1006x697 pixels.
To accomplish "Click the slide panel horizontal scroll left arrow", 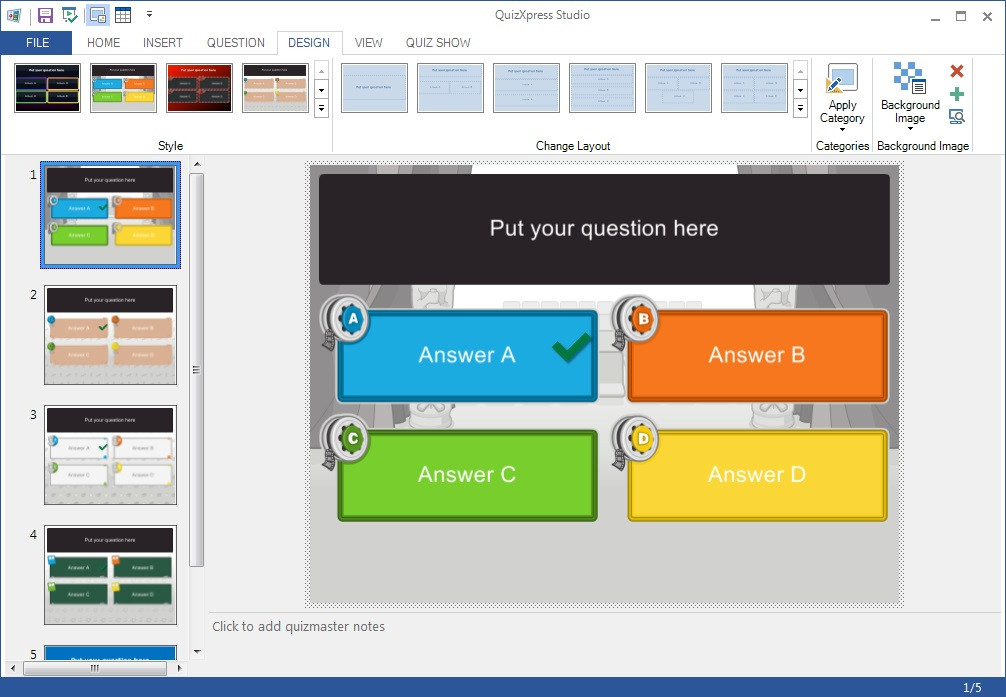I will 13,668.
